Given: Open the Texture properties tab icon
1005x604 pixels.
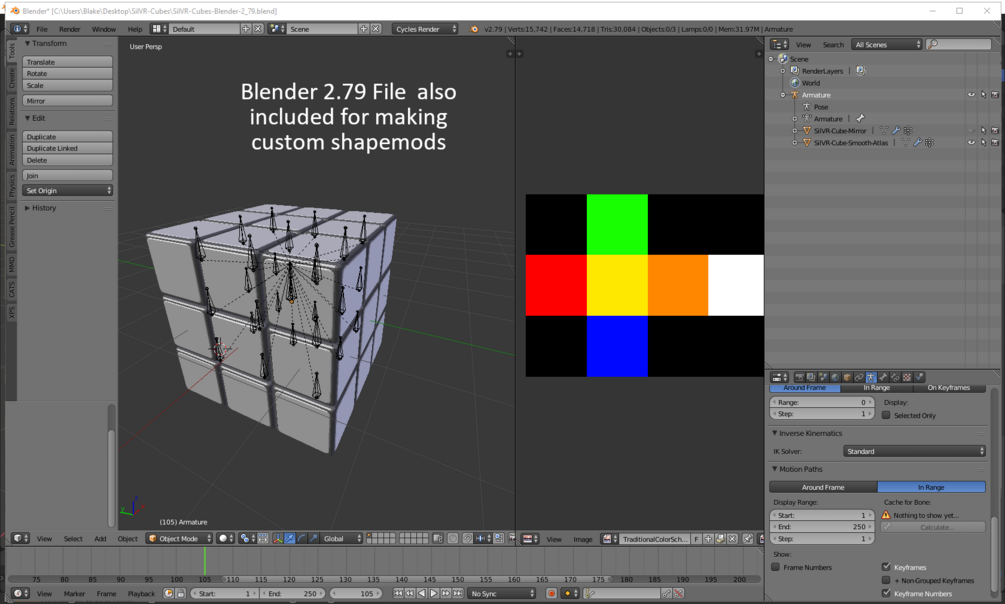Looking at the screenshot, I should (907, 377).
